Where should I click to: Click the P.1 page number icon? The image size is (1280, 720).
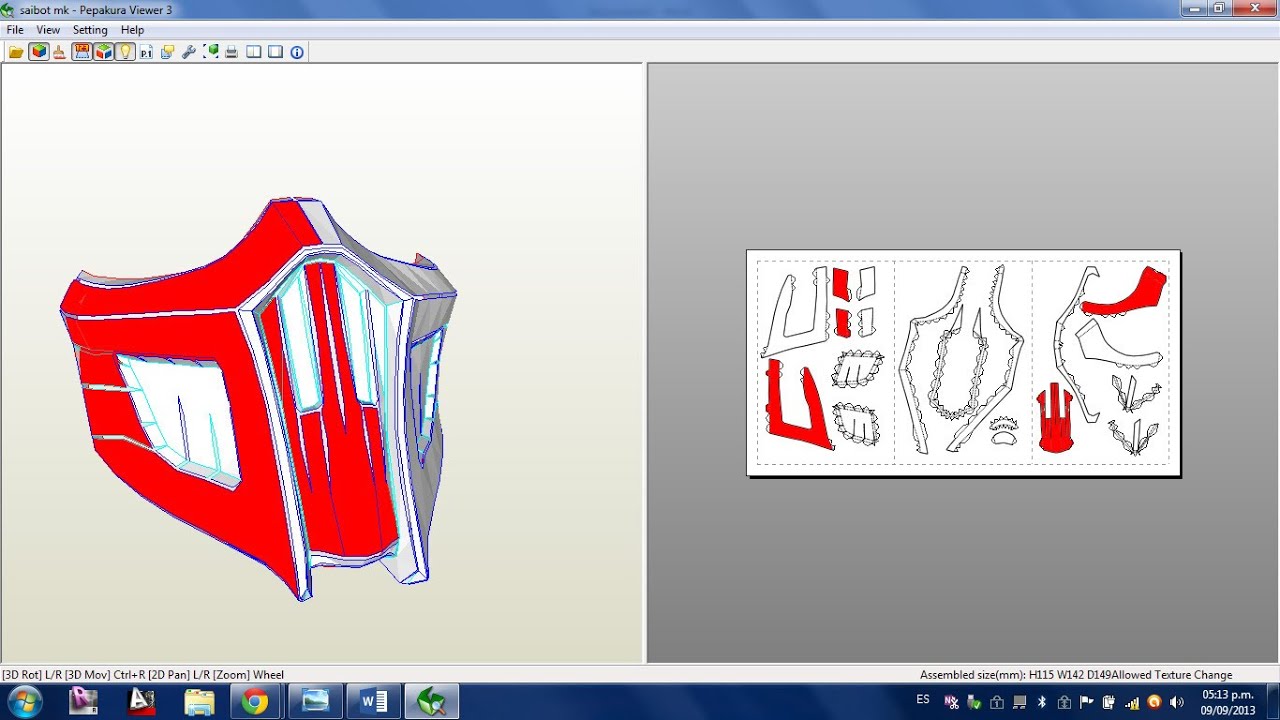click(146, 52)
